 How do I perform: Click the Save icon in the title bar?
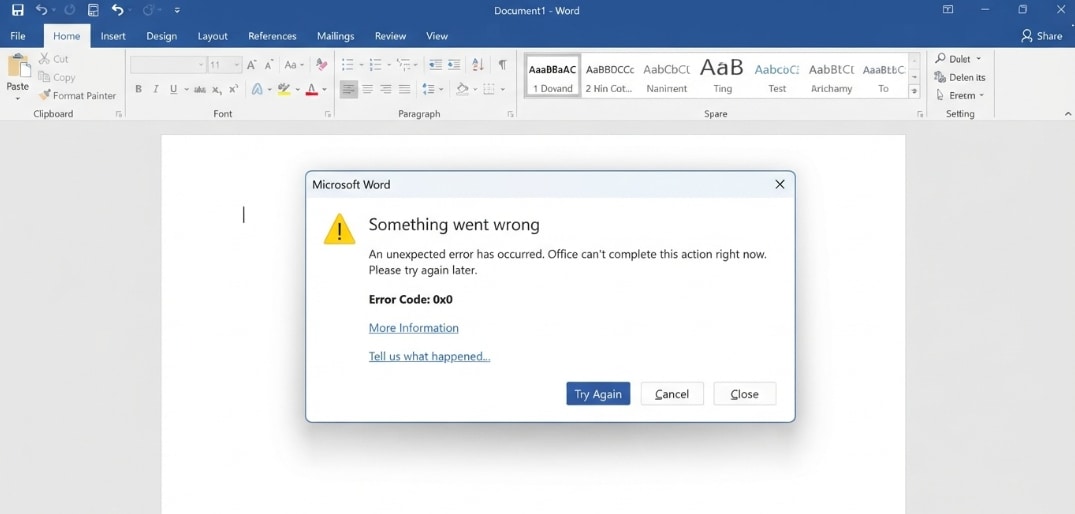coord(18,10)
